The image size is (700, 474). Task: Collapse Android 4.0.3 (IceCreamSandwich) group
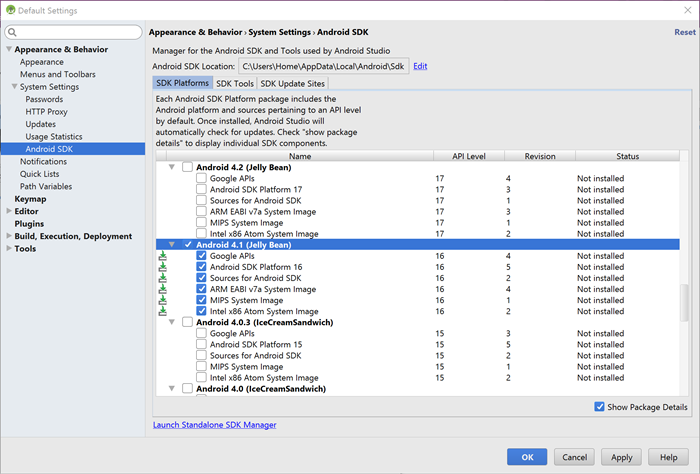pos(171,322)
